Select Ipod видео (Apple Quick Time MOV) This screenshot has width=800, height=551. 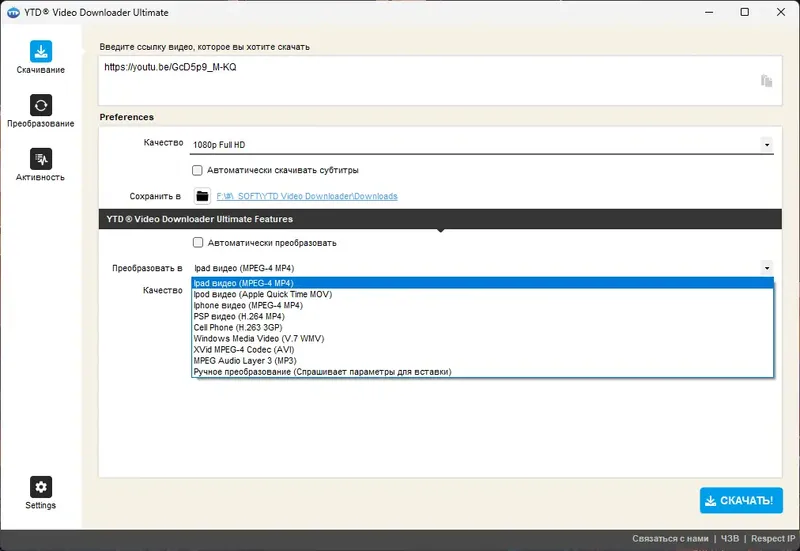(x=483, y=294)
